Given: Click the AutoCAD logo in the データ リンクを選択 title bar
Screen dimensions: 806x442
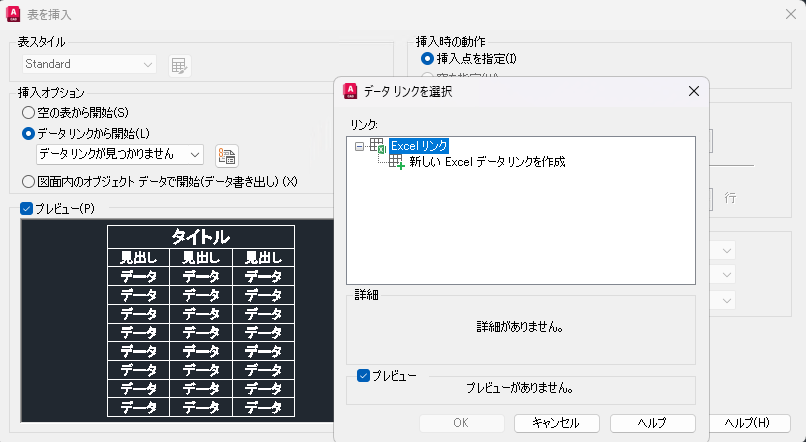Looking at the screenshot, I should pos(351,91).
